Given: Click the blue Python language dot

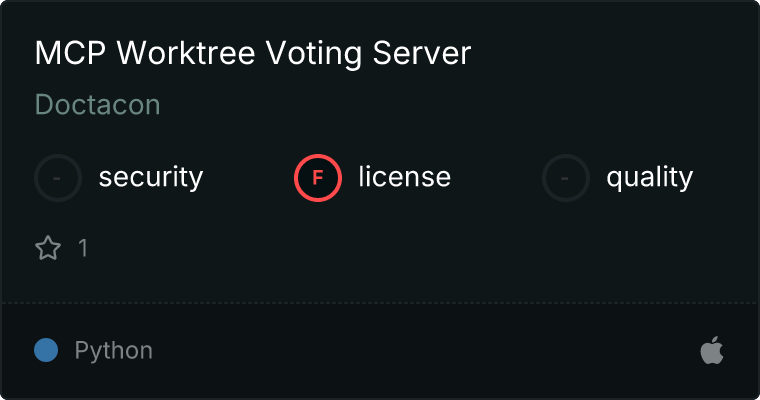Looking at the screenshot, I should 46,351.
